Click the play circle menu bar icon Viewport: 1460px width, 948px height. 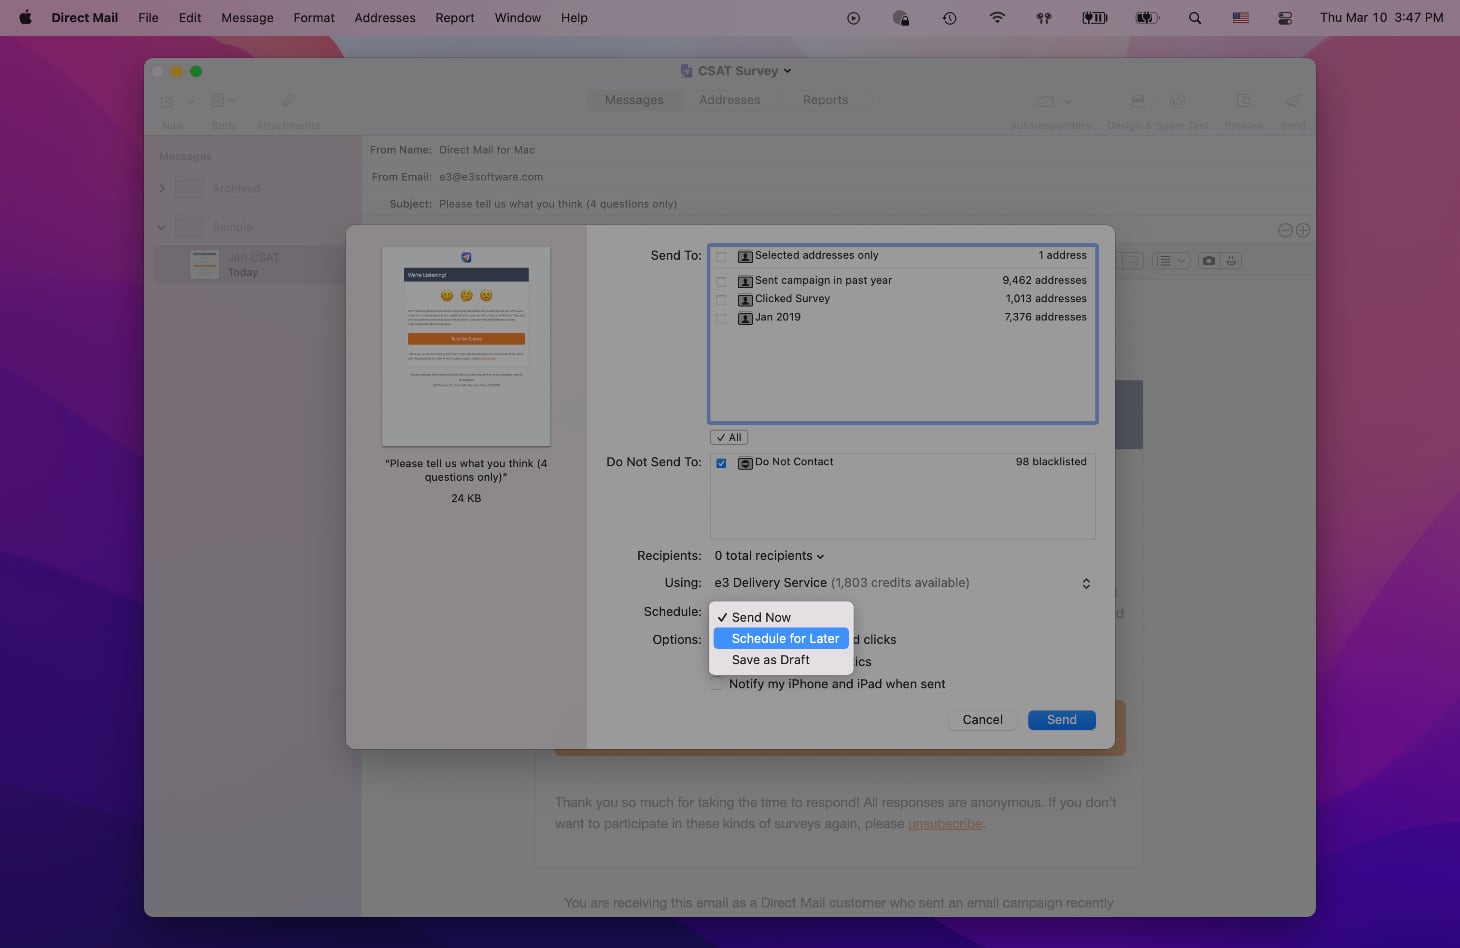point(853,18)
